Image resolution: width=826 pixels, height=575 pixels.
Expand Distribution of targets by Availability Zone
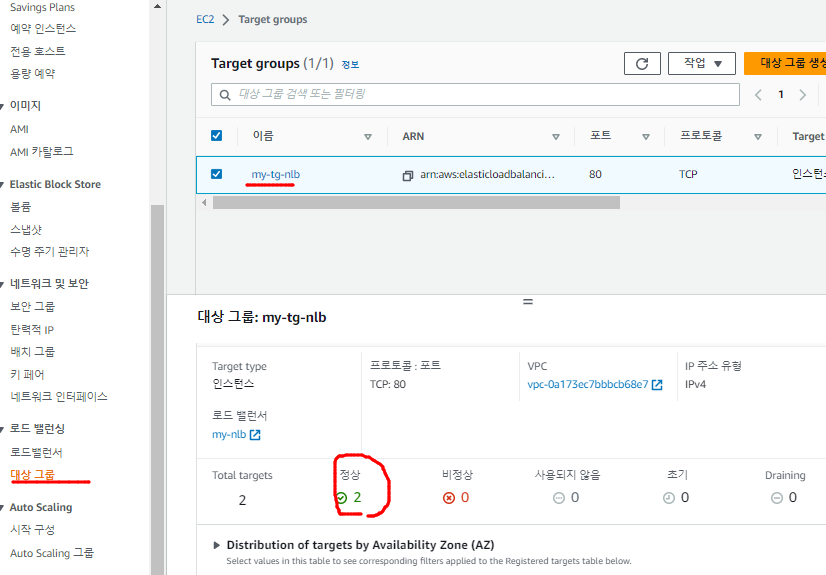(216, 546)
